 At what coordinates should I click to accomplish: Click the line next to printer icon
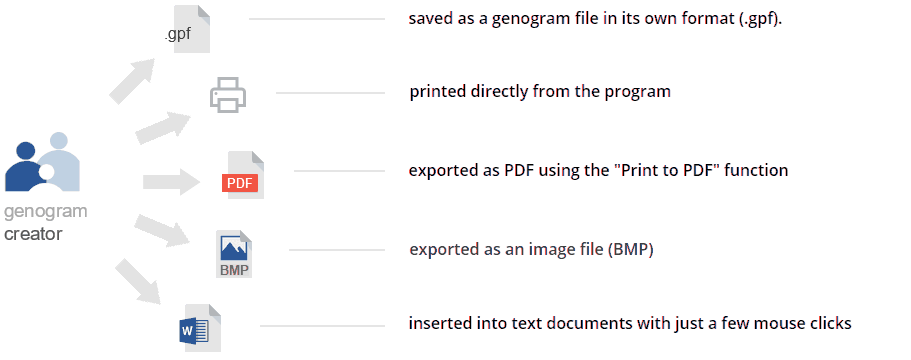(330, 93)
